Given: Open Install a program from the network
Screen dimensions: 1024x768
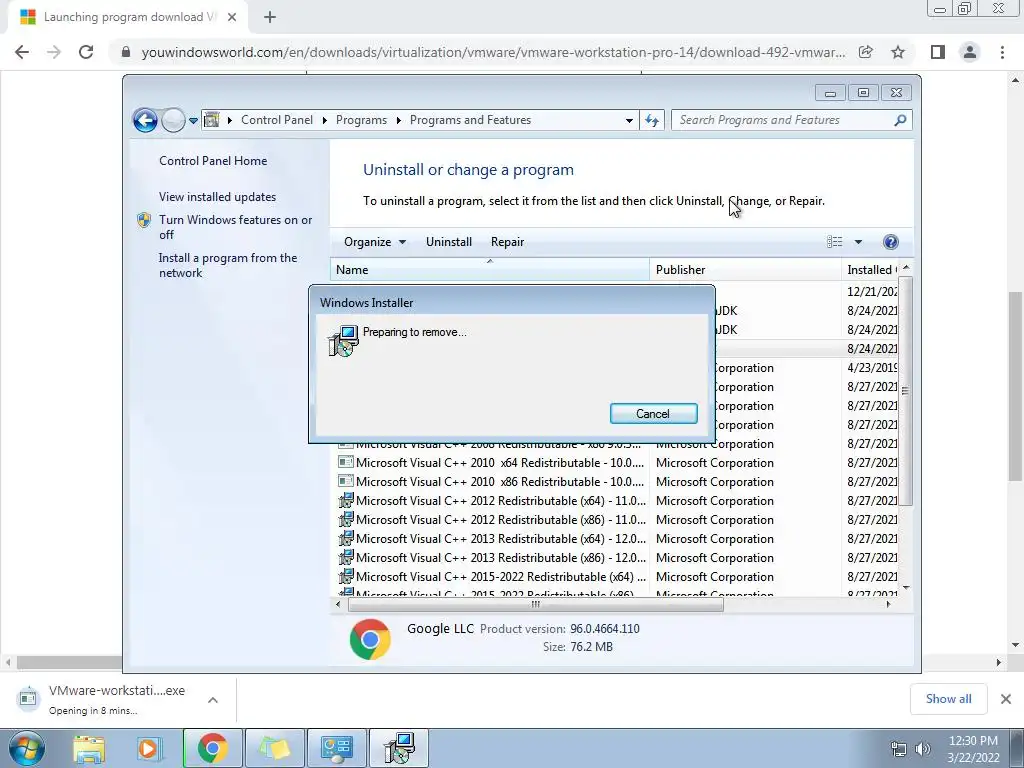Looking at the screenshot, I should (x=228, y=265).
